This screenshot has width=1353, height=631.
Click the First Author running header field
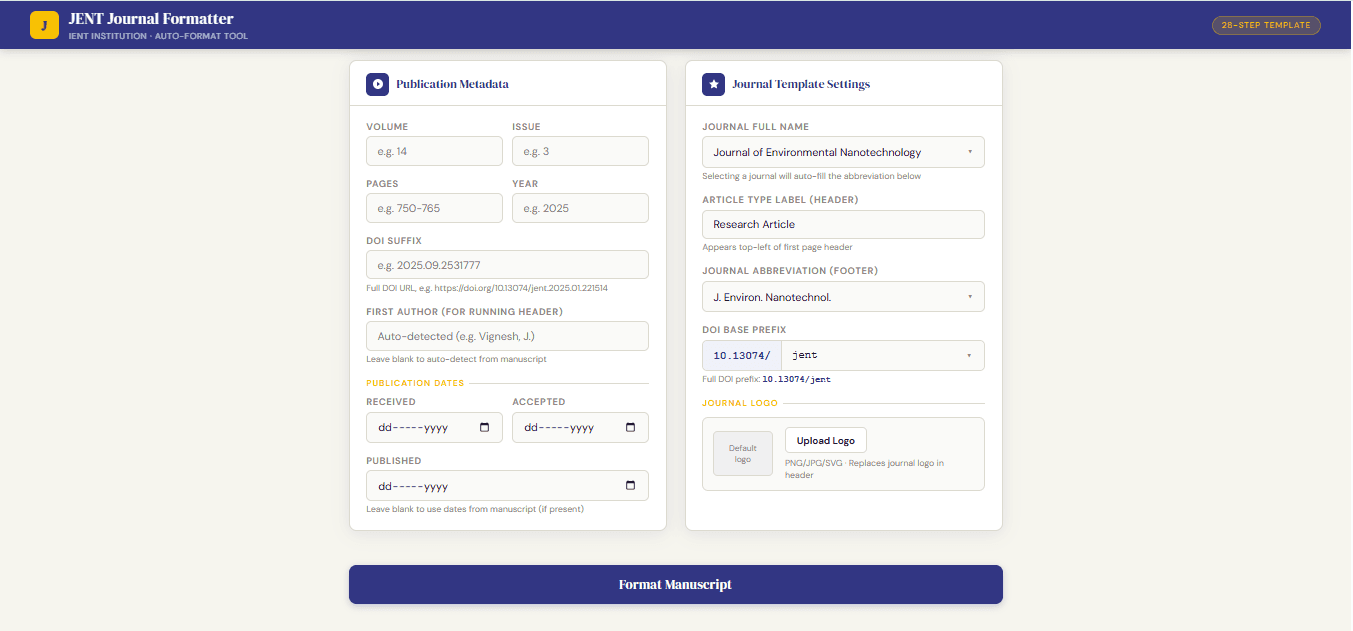tap(507, 336)
